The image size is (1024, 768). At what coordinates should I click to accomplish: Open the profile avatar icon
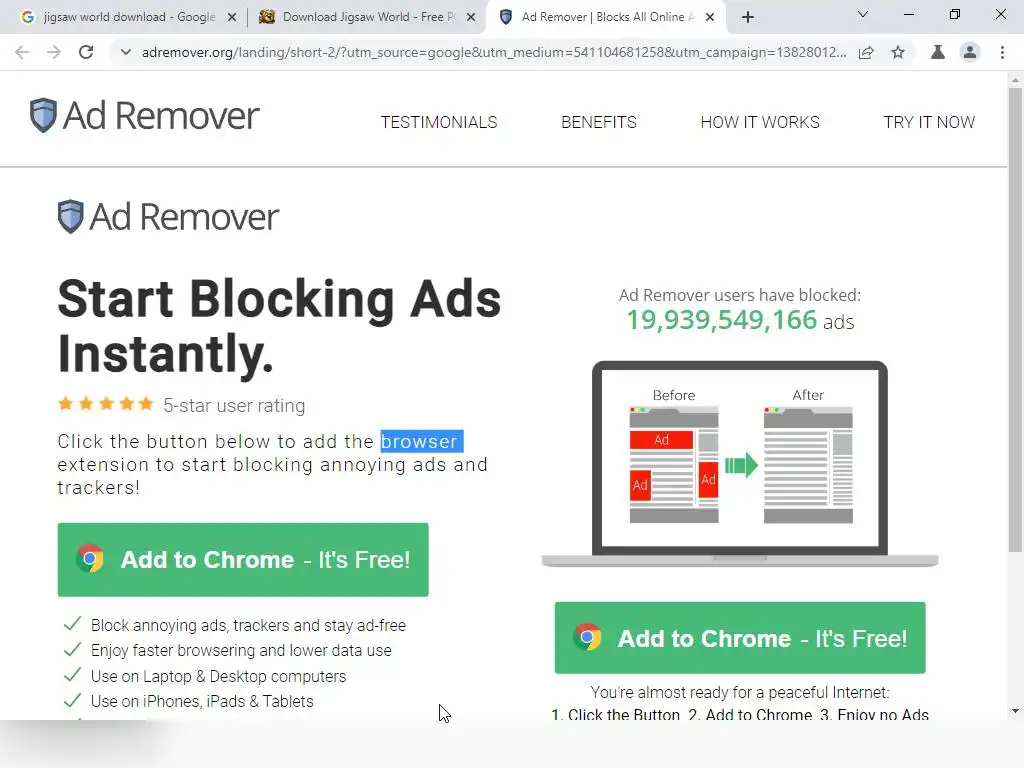(x=970, y=52)
